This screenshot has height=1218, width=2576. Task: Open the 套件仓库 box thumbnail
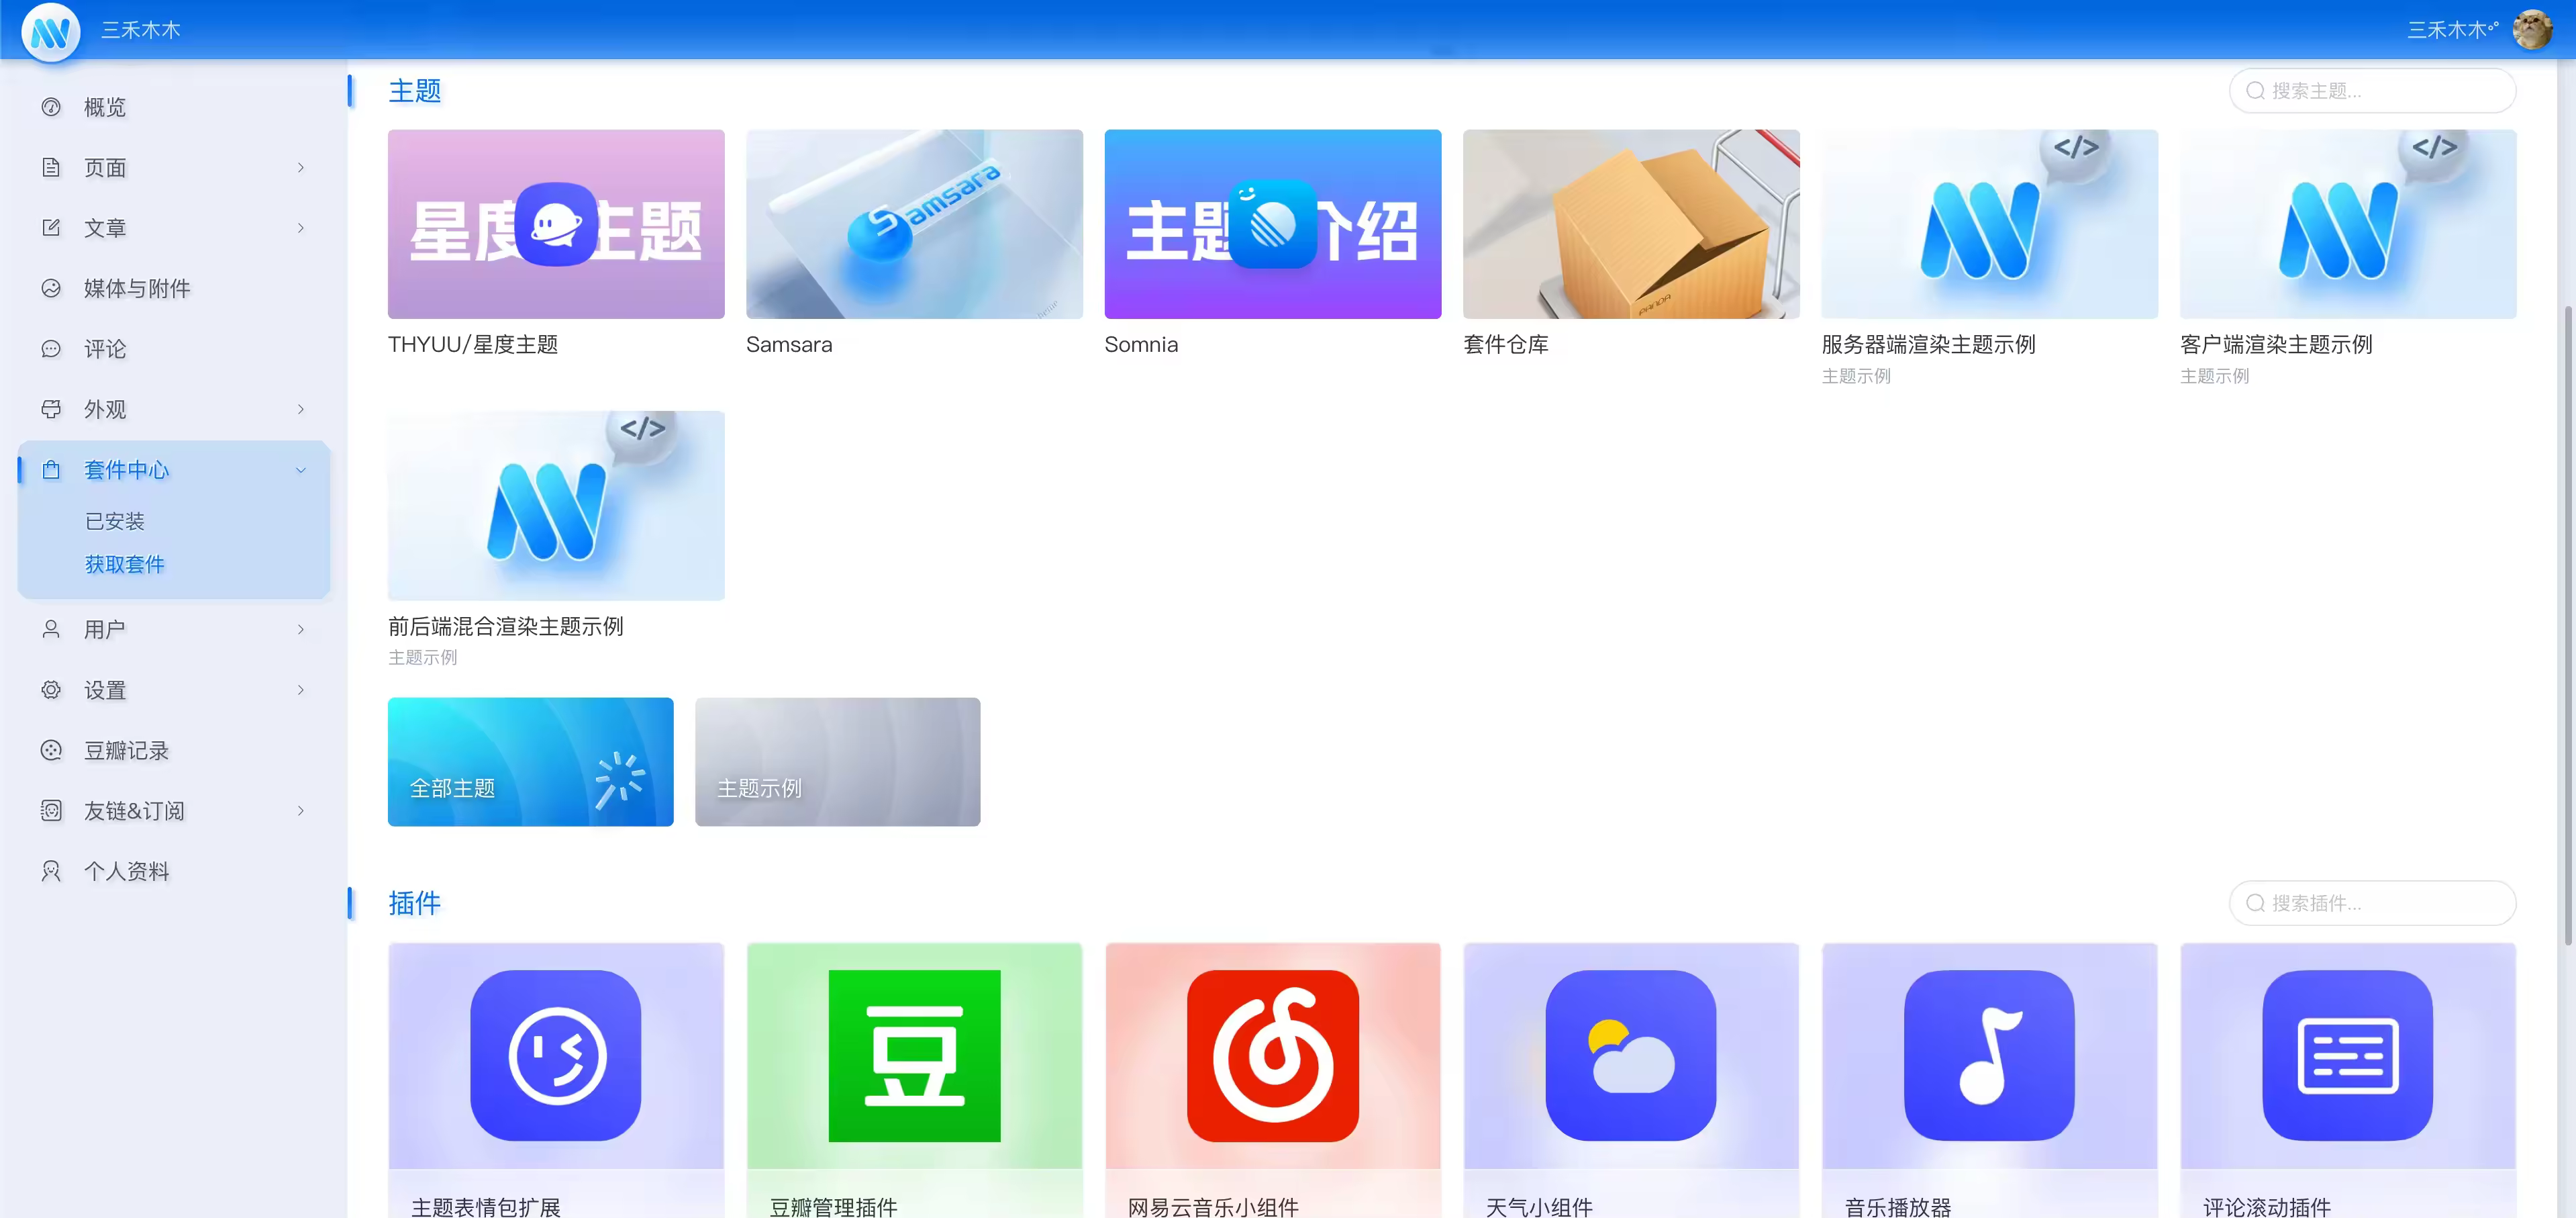click(x=1631, y=224)
